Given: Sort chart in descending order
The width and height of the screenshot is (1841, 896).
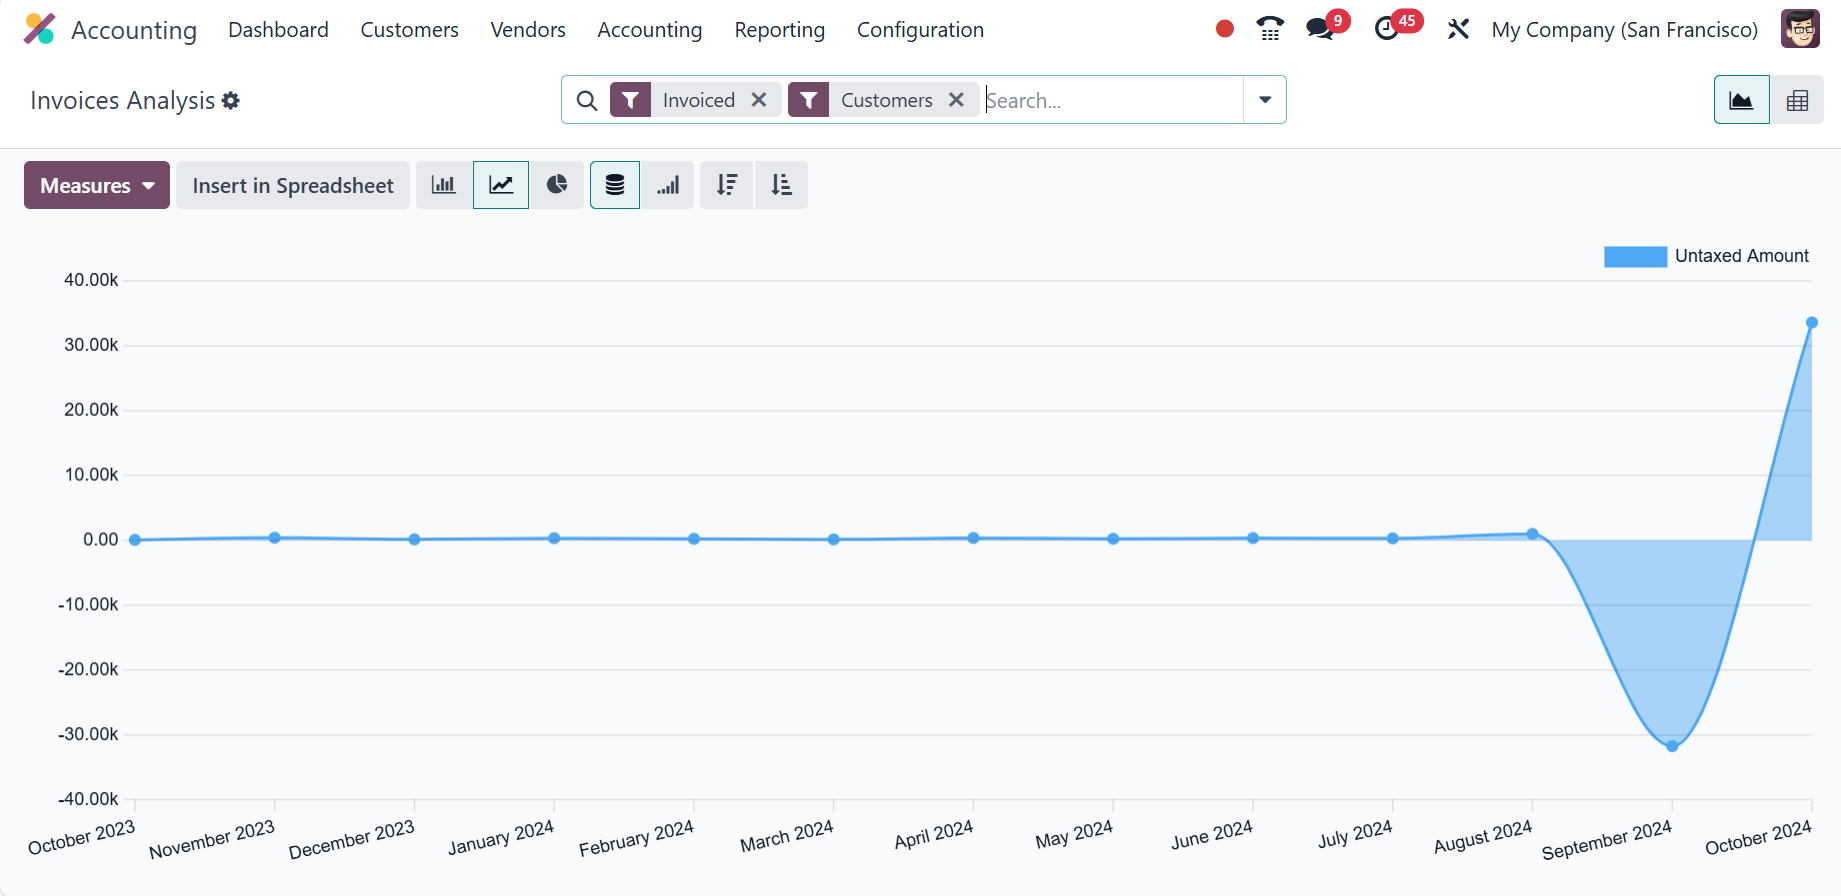Looking at the screenshot, I should click(727, 185).
